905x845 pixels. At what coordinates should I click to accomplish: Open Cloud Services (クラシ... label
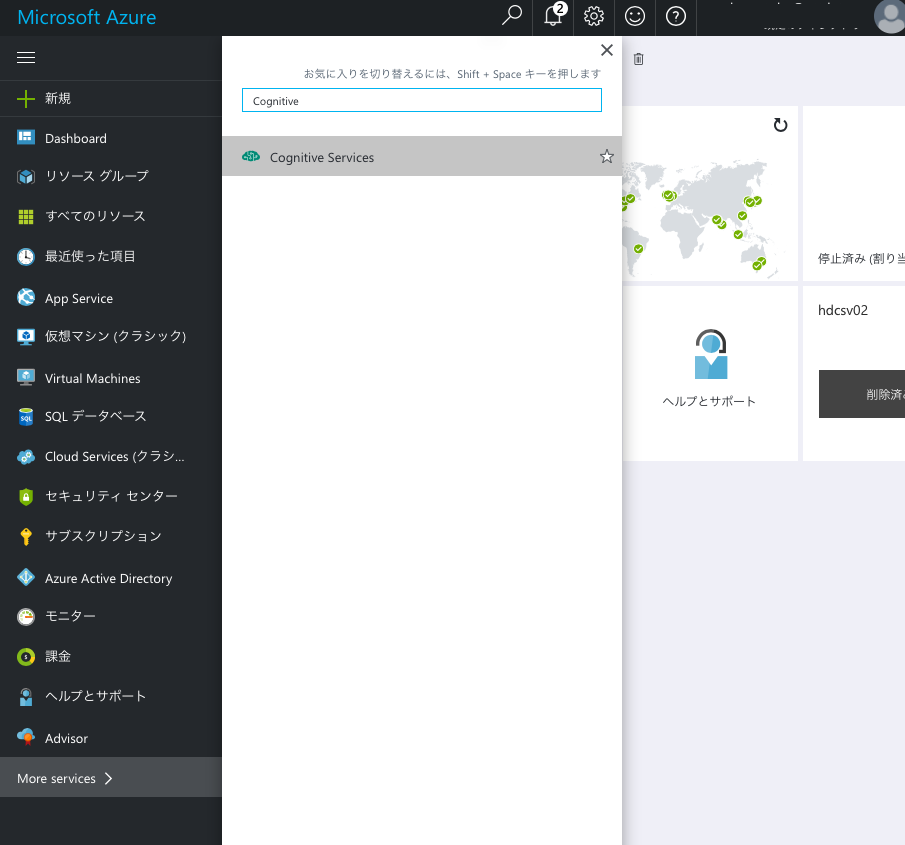click(x=115, y=457)
